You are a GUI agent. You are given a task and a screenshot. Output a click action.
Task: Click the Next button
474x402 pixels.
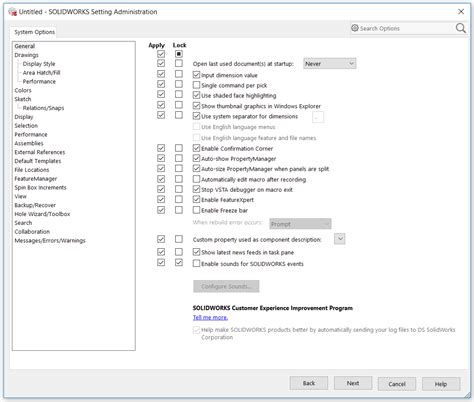coord(353,383)
